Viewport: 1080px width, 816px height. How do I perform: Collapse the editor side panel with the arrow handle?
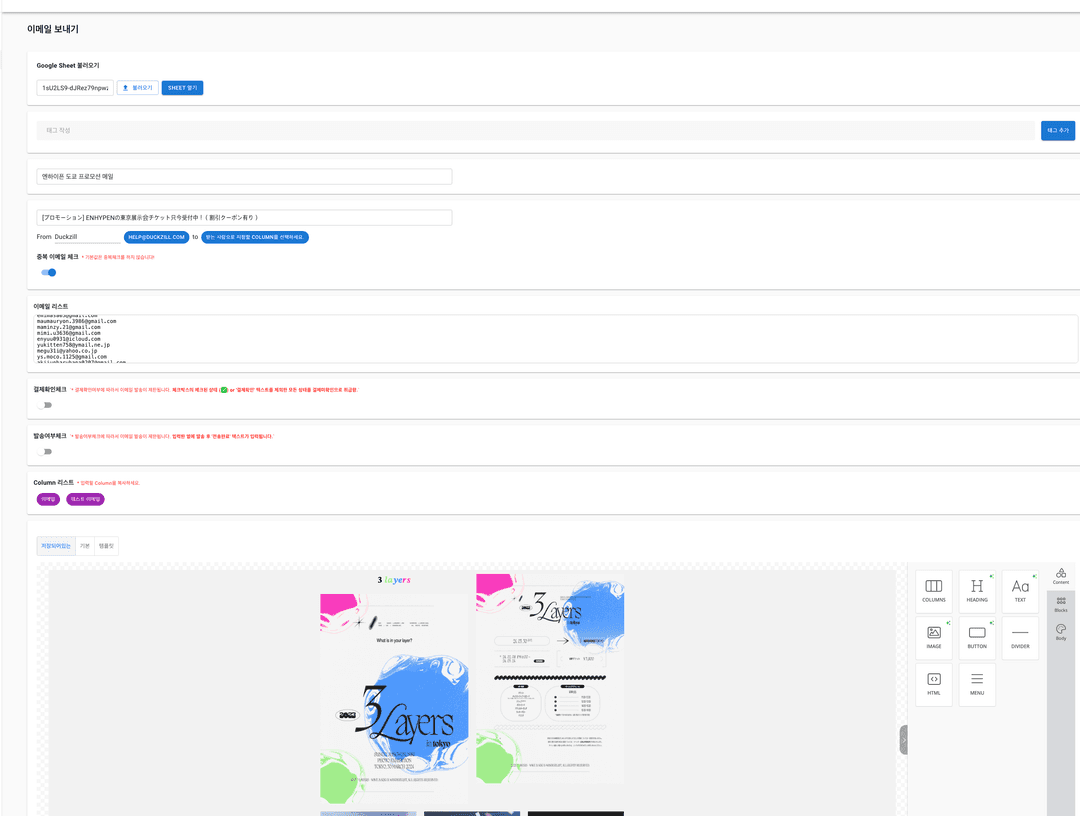click(x=903, y=740)
